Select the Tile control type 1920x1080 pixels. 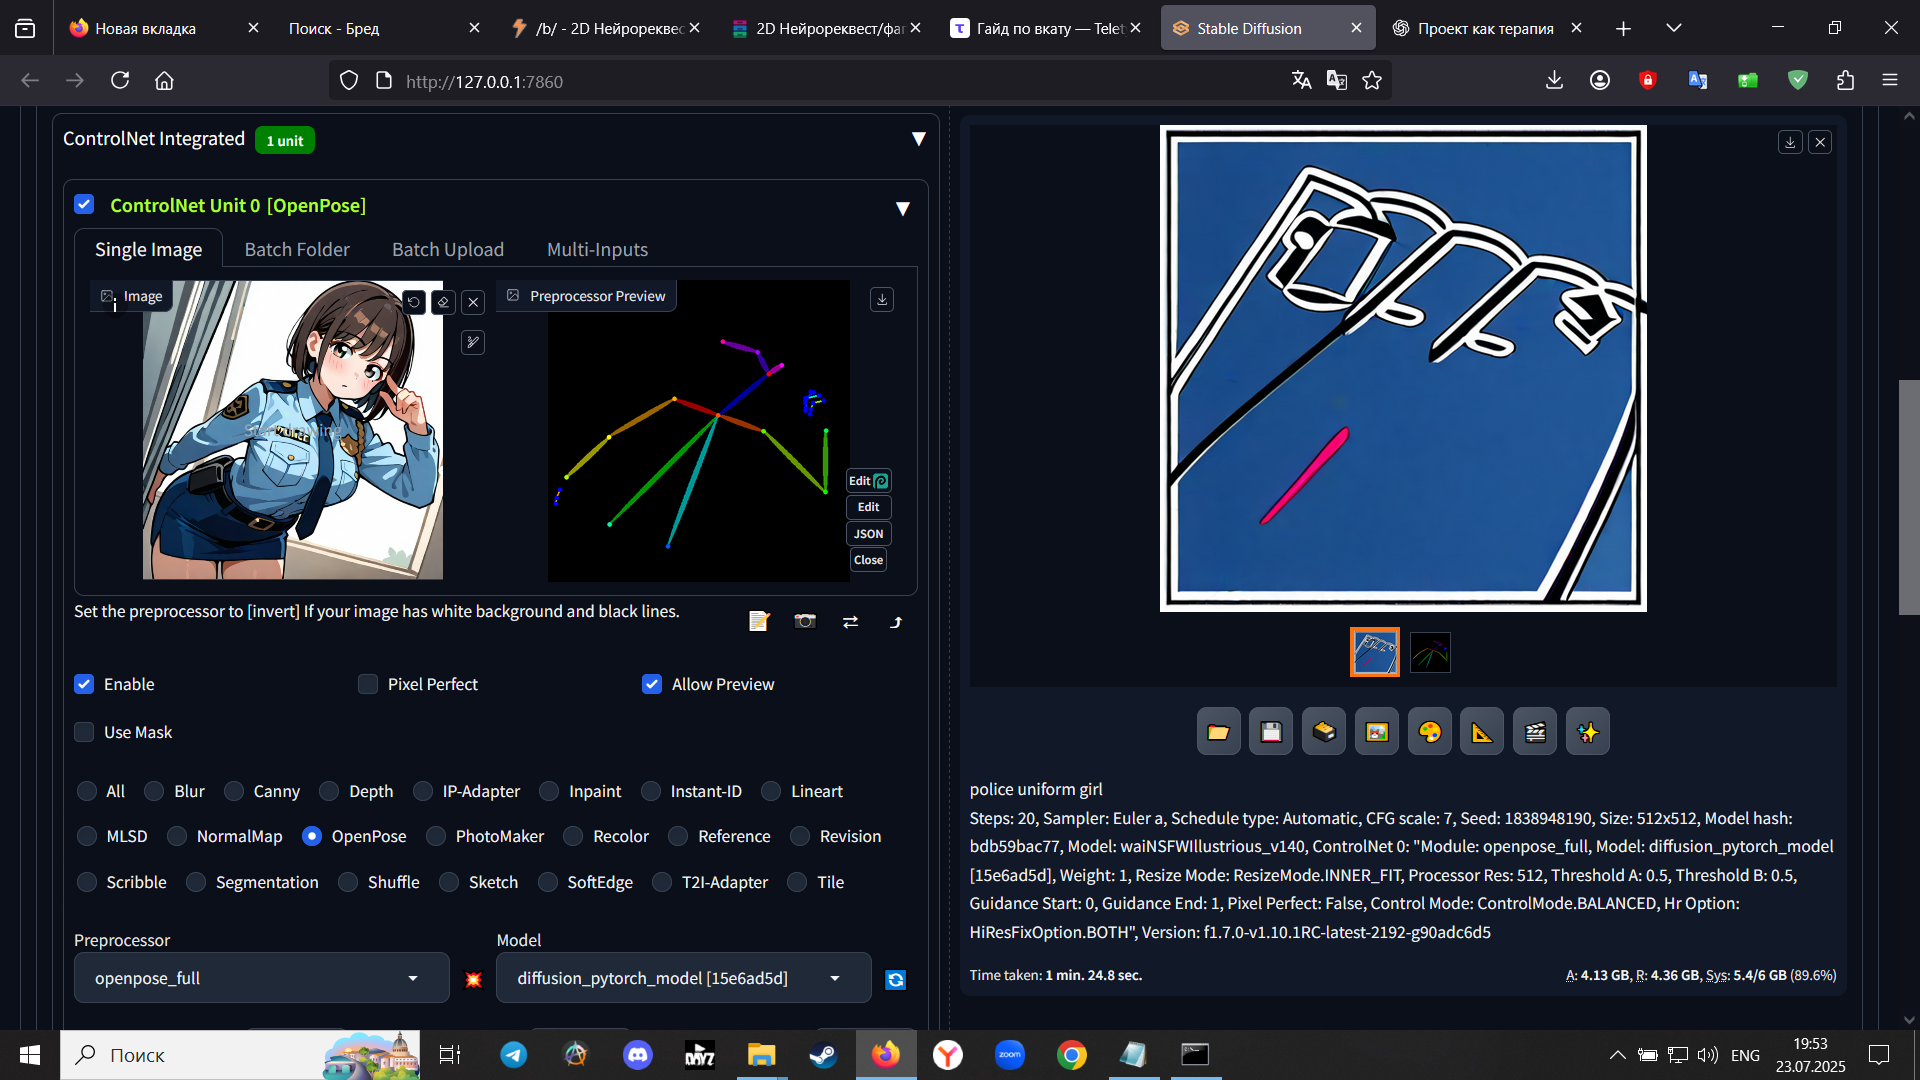(797, 882)
